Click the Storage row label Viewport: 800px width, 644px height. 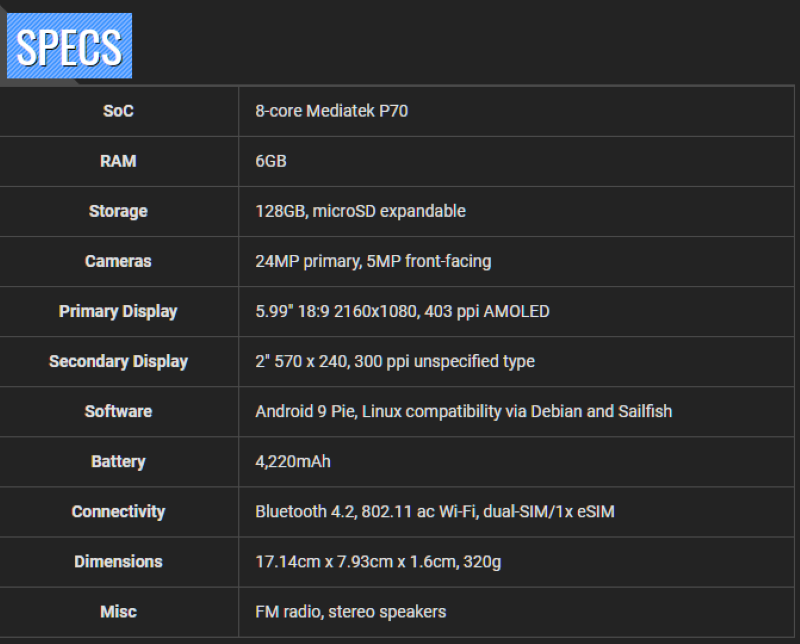coord(118,211)
